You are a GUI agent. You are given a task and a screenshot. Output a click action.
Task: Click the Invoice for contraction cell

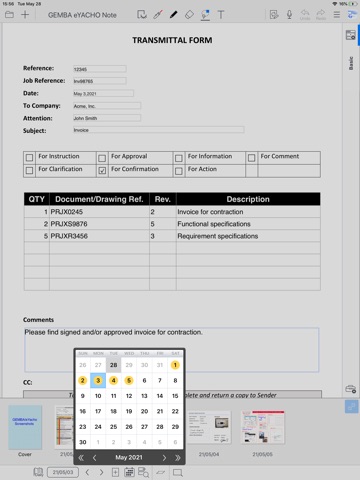[x=248, y=212]
